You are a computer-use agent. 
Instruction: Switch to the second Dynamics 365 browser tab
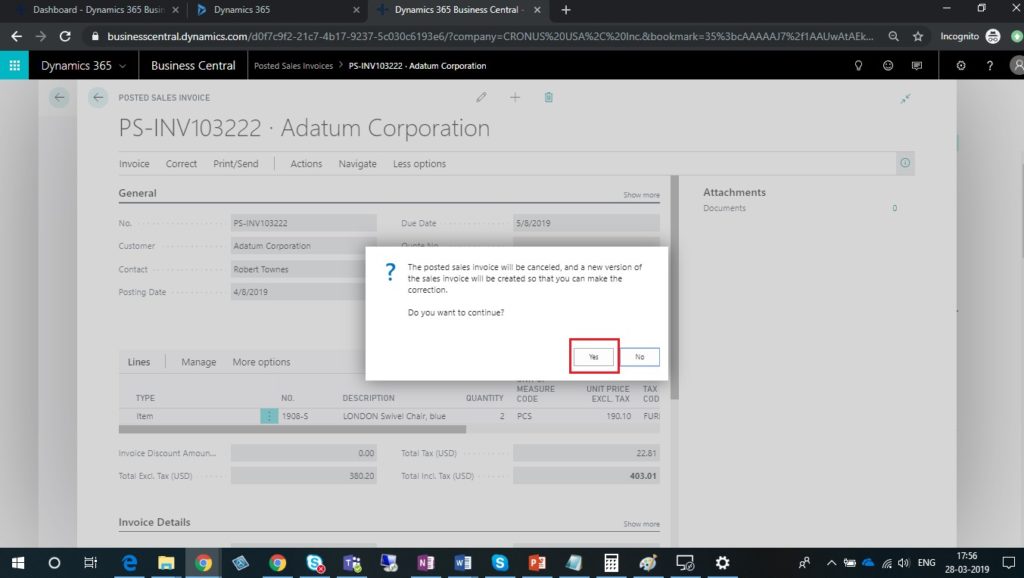tap(278, 10)
